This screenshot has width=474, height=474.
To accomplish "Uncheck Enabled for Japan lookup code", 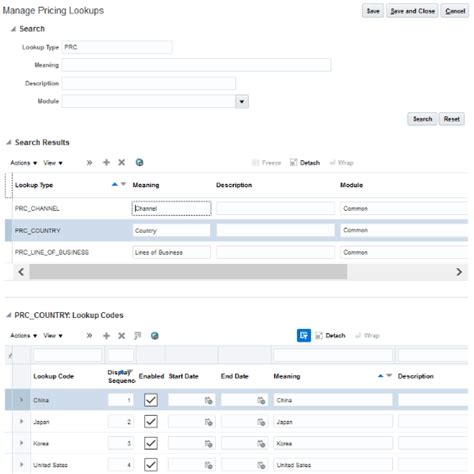I will pos(151,422).
